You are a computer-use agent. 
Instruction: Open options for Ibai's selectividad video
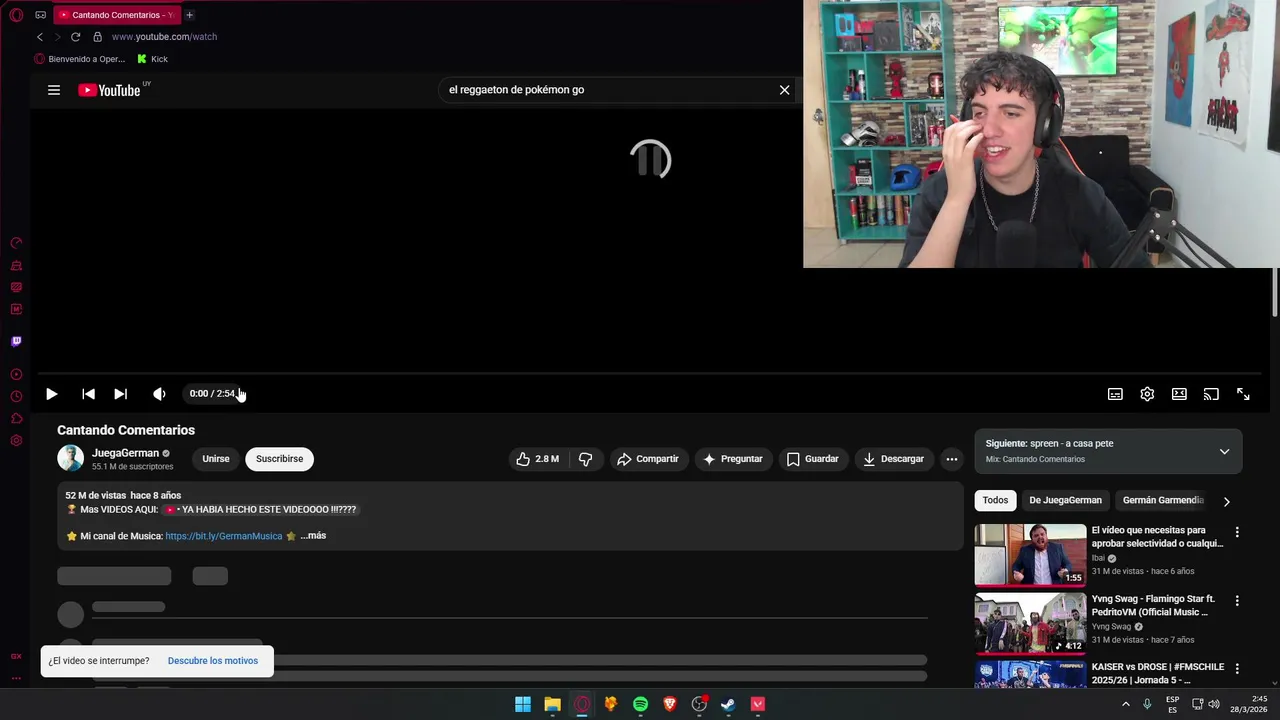tap(1237, 532)
